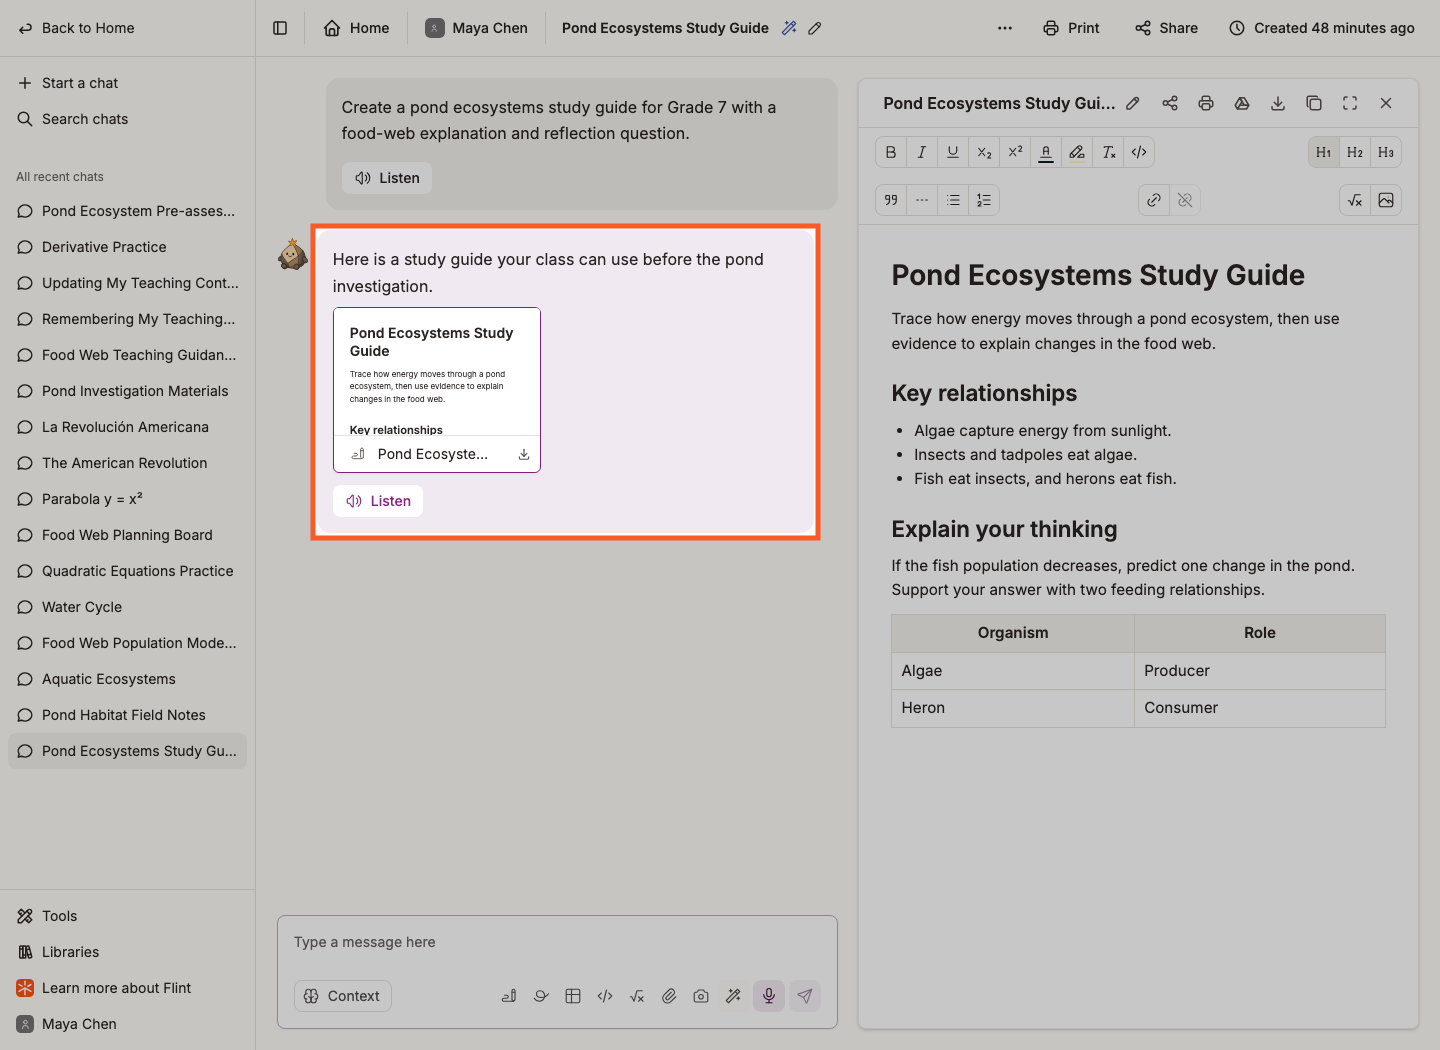The width and height of the screenshot is (1440, 1050).
Task: Insert a hyperlink in the document
Action: pos(1154,200)
